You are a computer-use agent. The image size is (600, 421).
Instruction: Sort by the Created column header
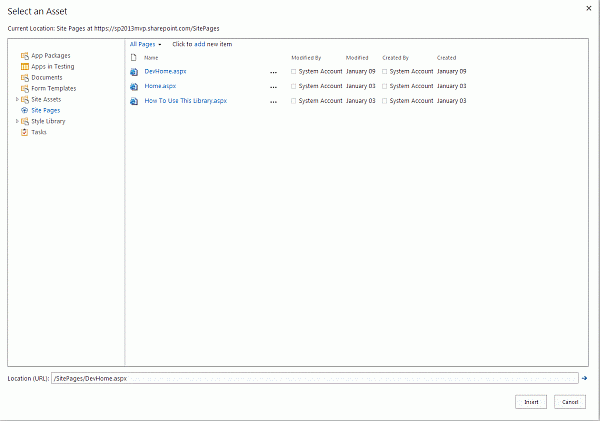(x=447, y=58)
